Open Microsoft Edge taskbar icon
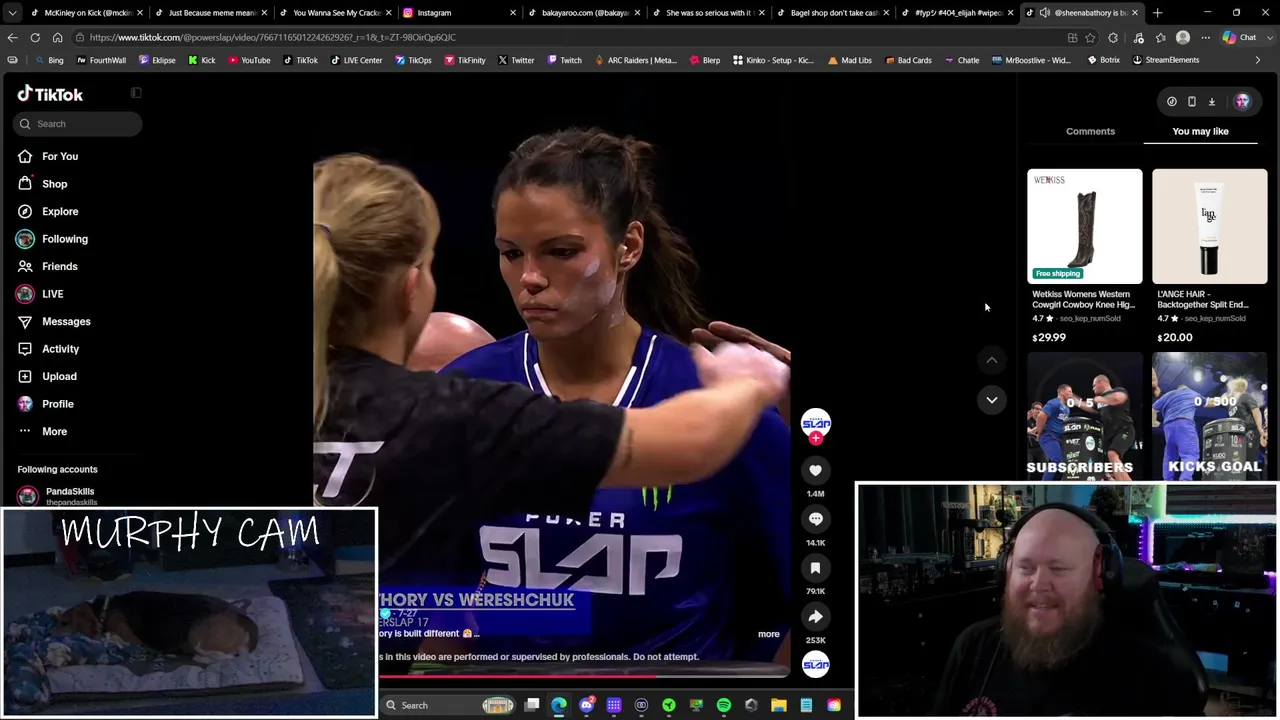The width and height of the screenshot is (1280, 720). click(x=559, y=705)
